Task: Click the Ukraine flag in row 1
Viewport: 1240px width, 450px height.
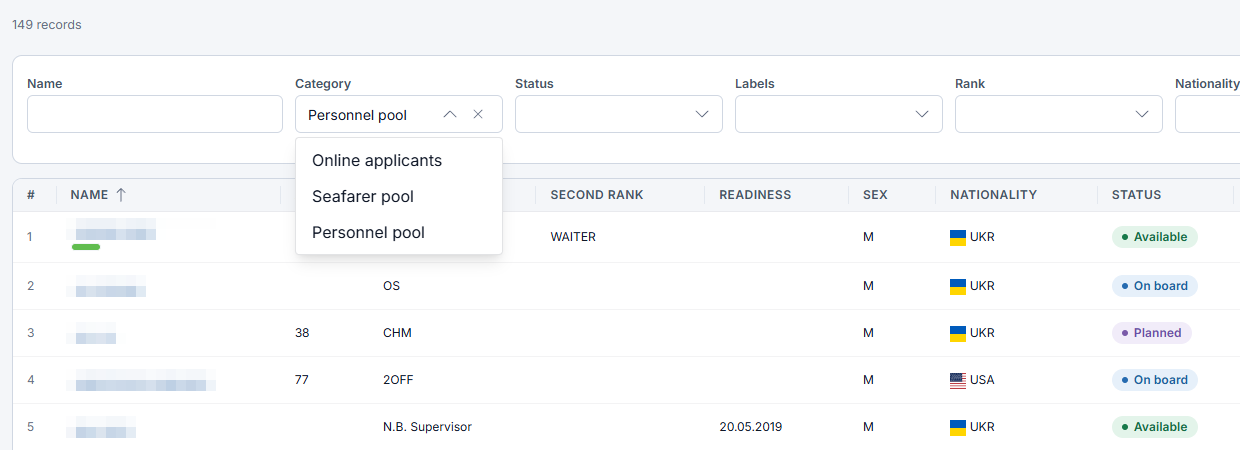Action: (x=958, y=237)
